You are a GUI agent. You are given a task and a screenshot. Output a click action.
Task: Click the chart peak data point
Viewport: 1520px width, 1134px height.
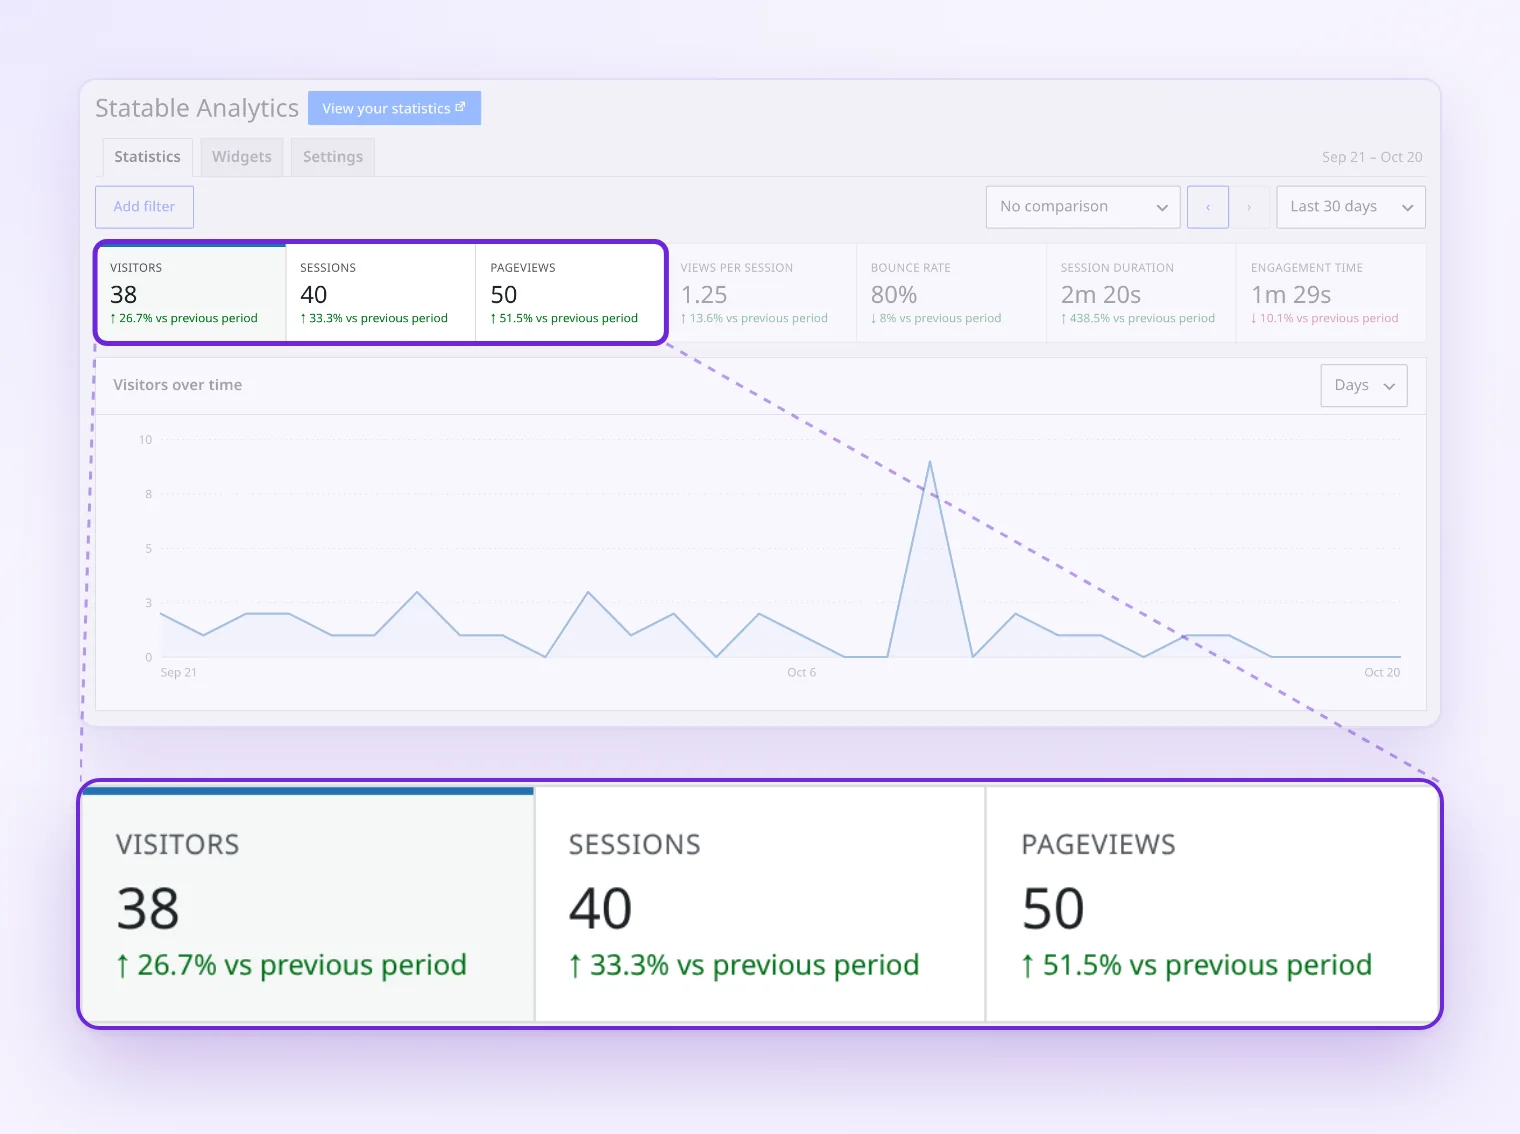tap(930, 462)
